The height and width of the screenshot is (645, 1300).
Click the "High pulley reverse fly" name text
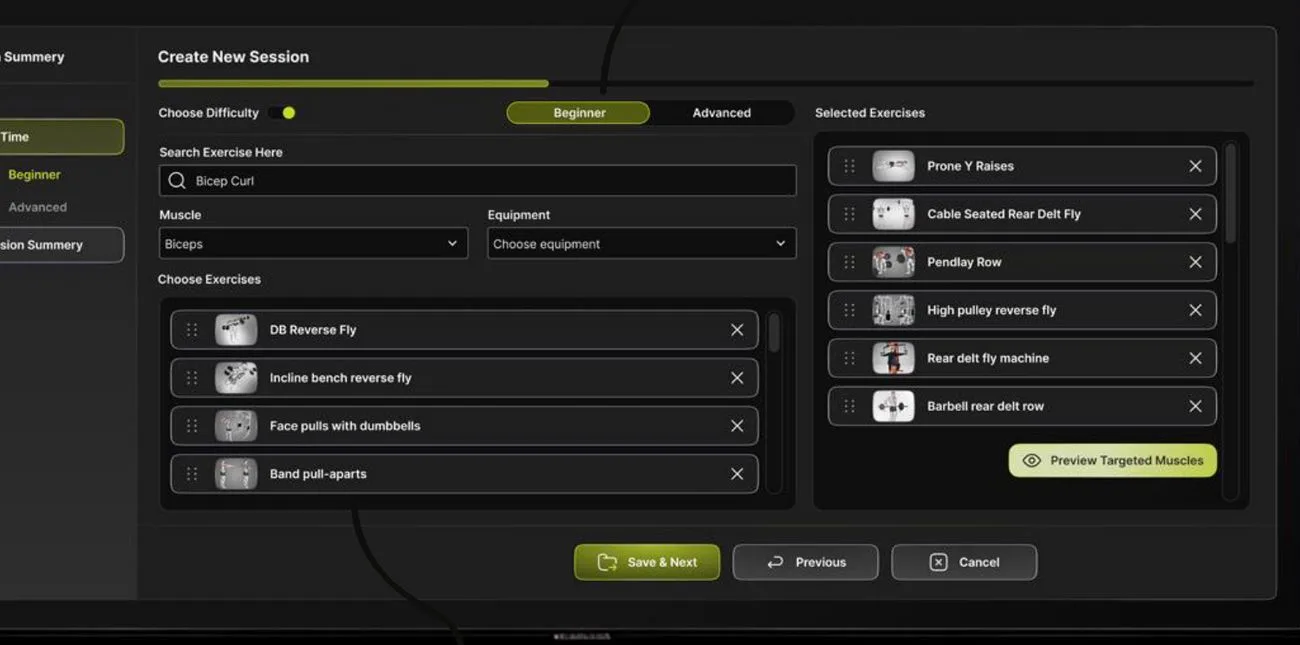pyautogui.click(x=991, y=310)
